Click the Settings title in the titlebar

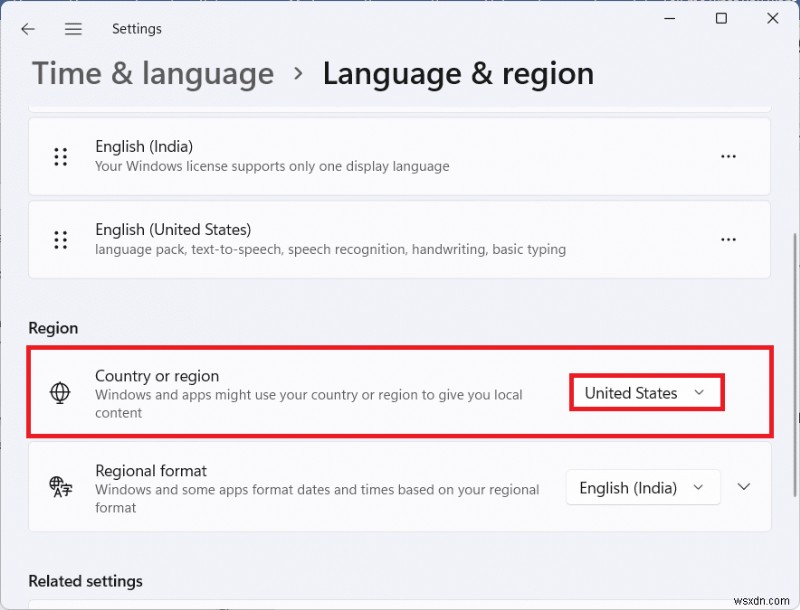click(x=137, y=29)
